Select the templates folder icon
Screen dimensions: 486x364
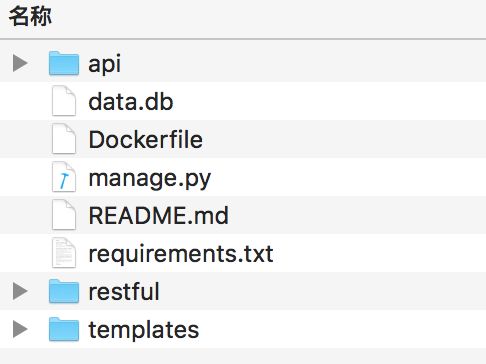64,329
